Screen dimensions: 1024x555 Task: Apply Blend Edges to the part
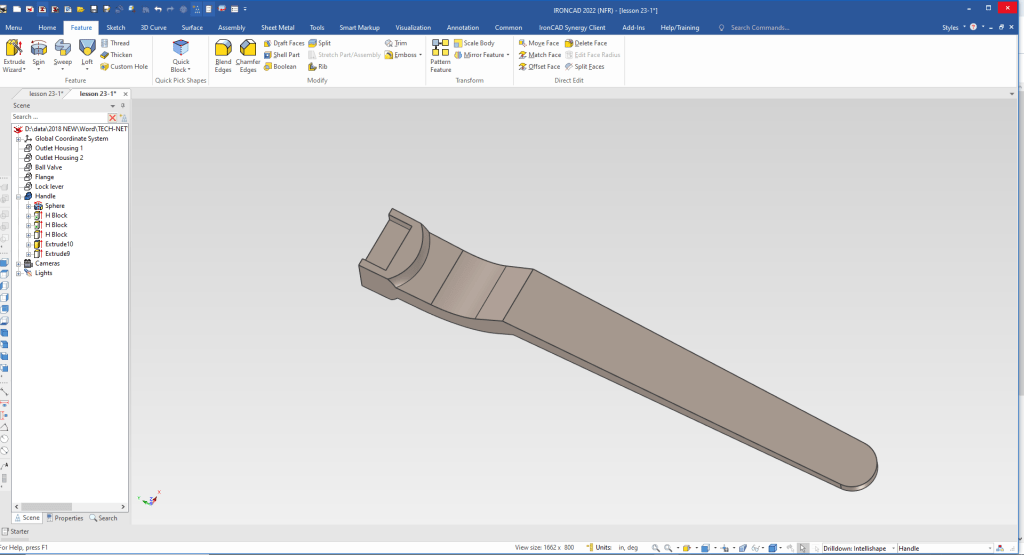(223, 54)
